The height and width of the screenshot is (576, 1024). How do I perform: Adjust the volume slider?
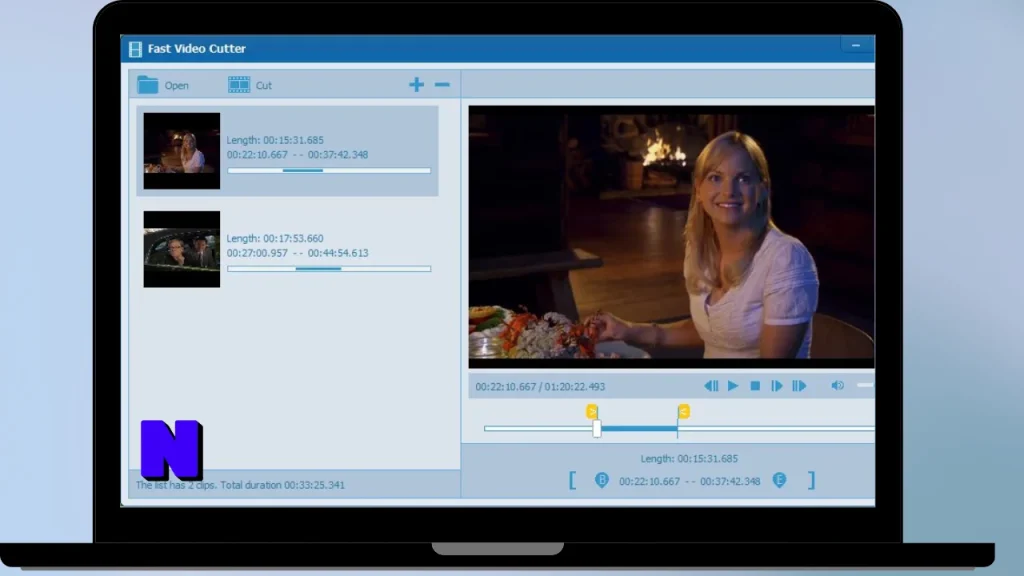(865, 385)
